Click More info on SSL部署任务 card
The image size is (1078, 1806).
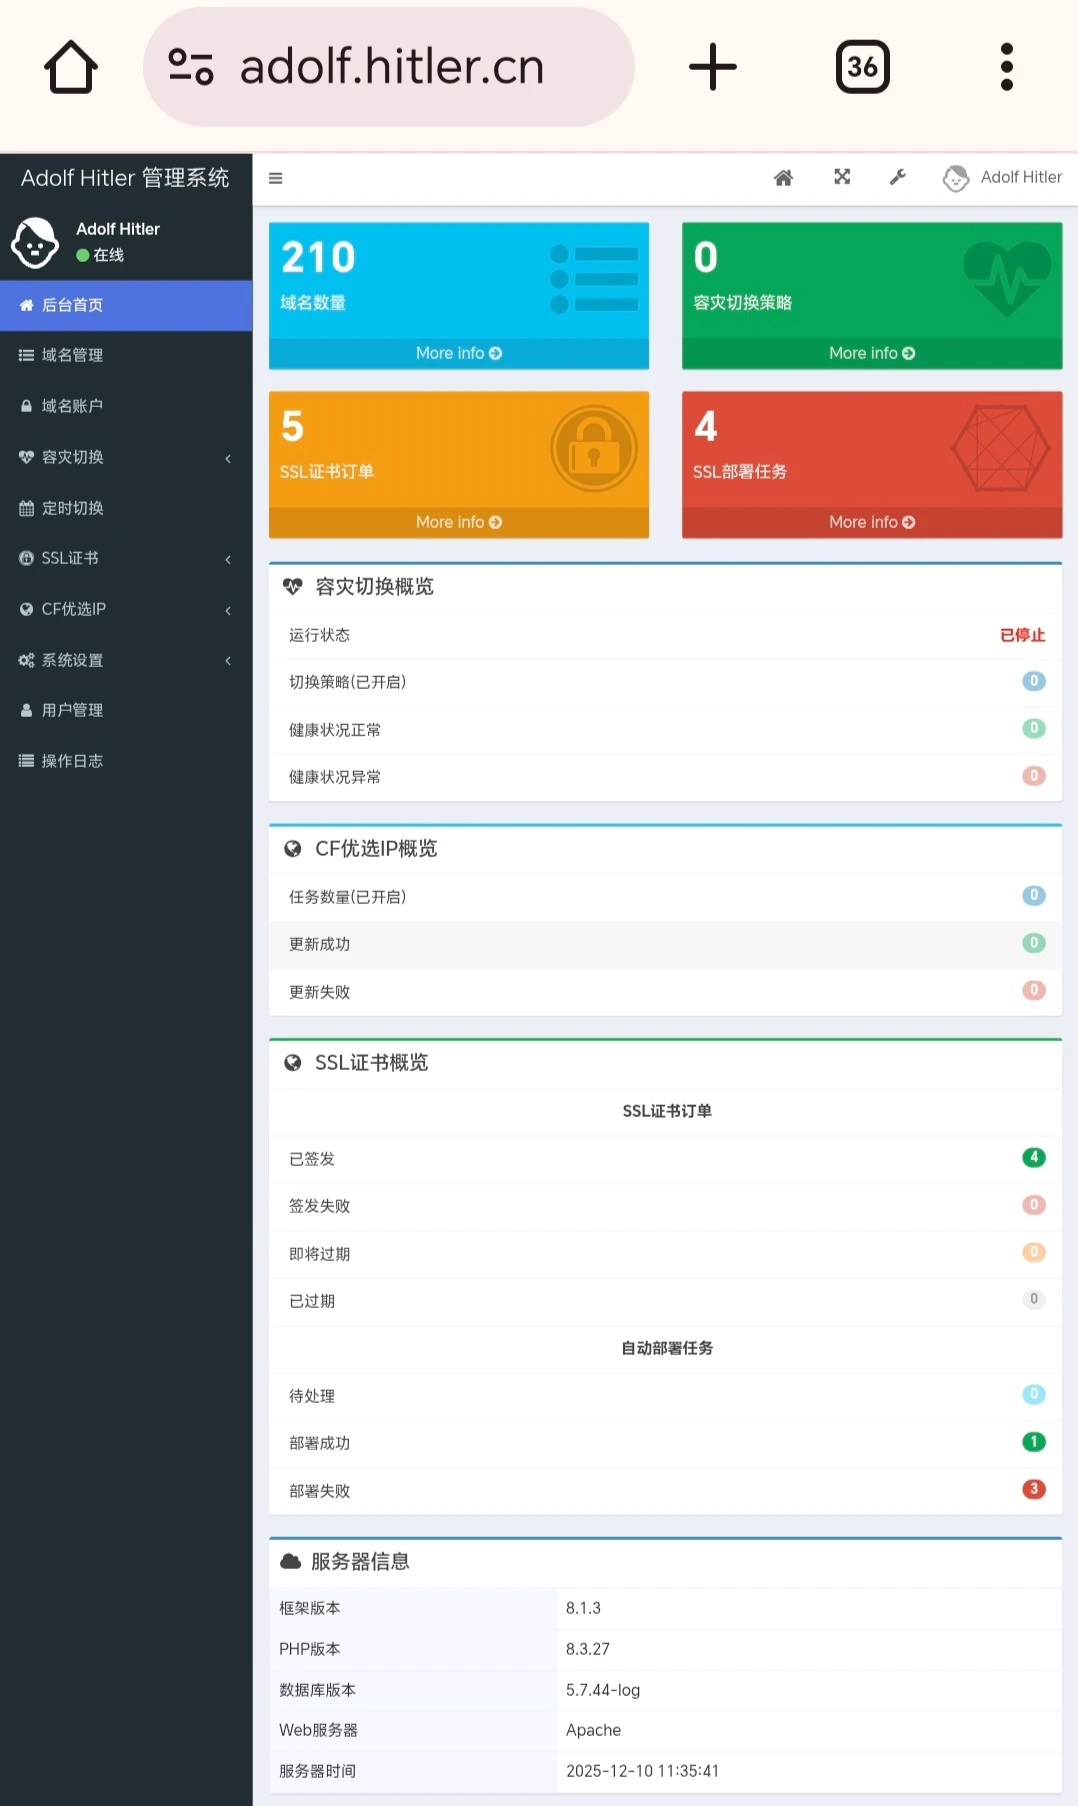coord(872,522)
